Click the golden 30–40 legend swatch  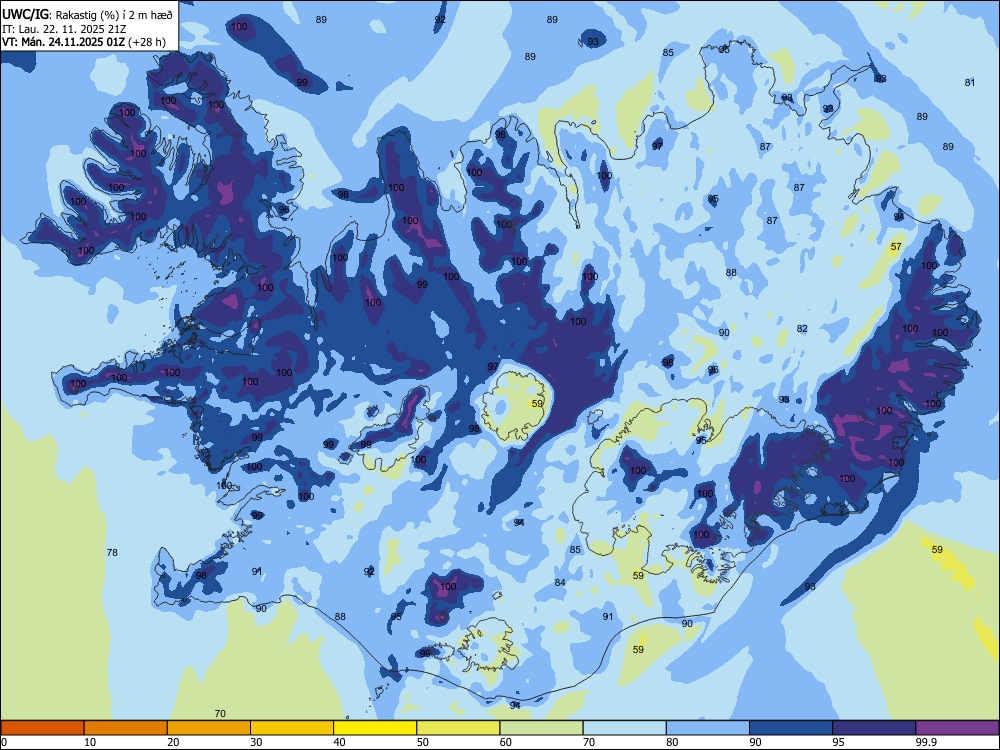click(x=292, y=728)
